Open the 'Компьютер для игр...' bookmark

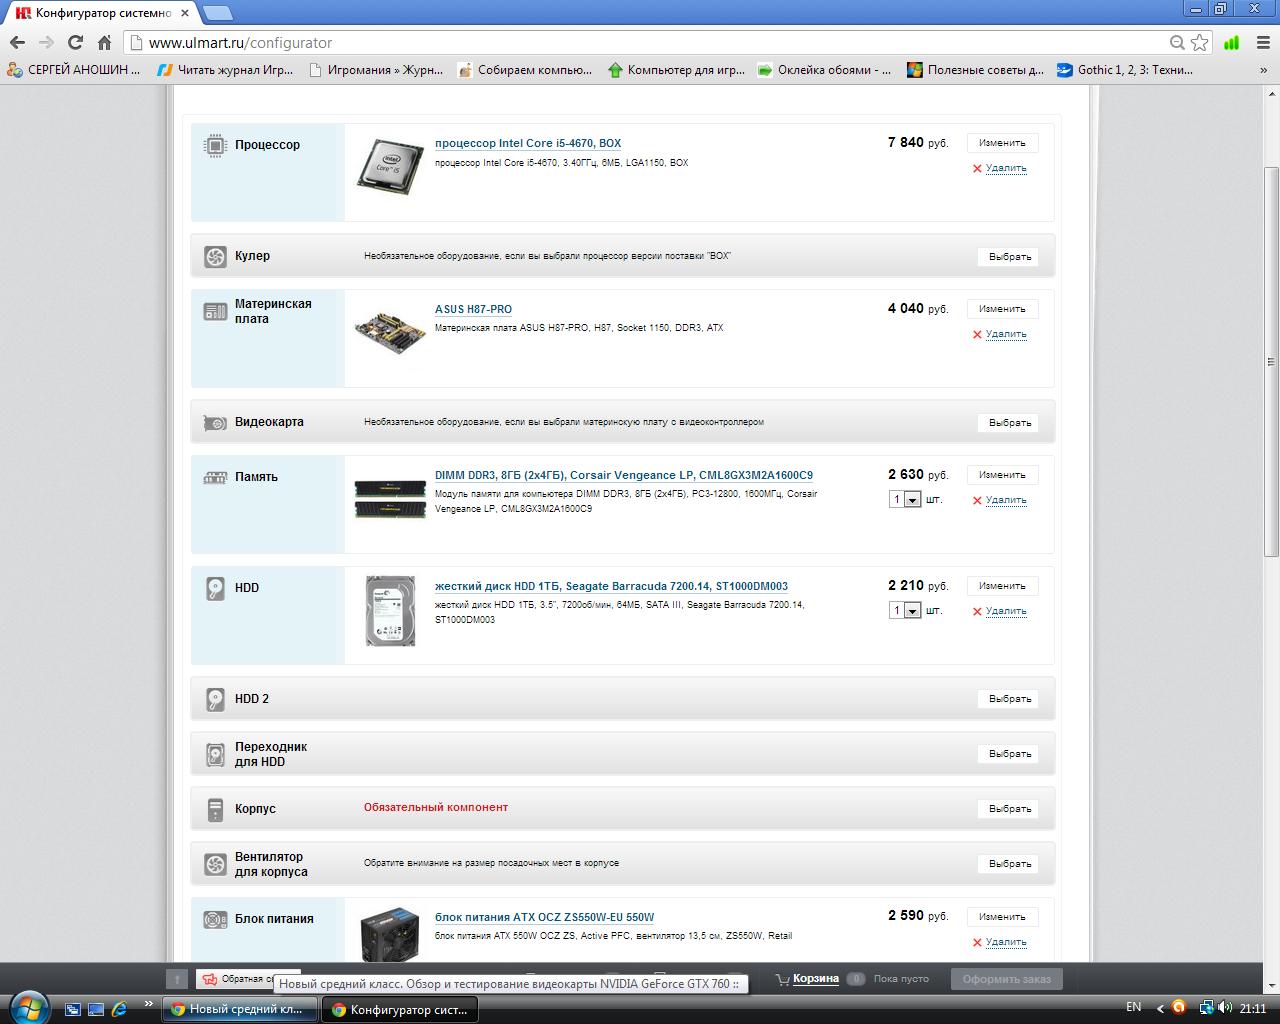(x=676, y=70)
